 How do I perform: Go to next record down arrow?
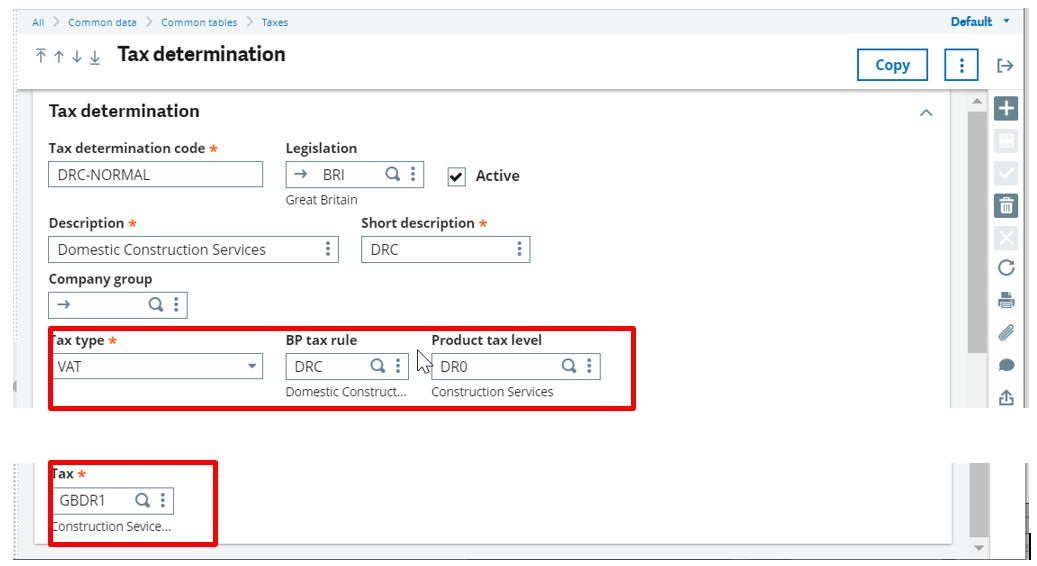(x=77, y=57)
